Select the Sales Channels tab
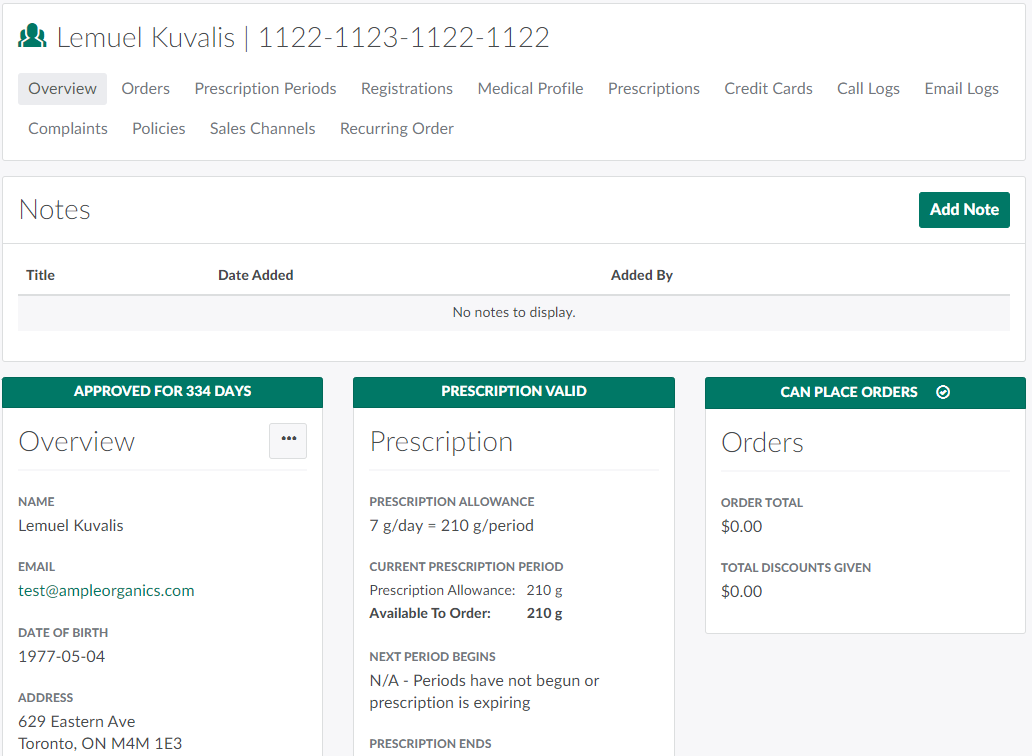 [262, 129]
